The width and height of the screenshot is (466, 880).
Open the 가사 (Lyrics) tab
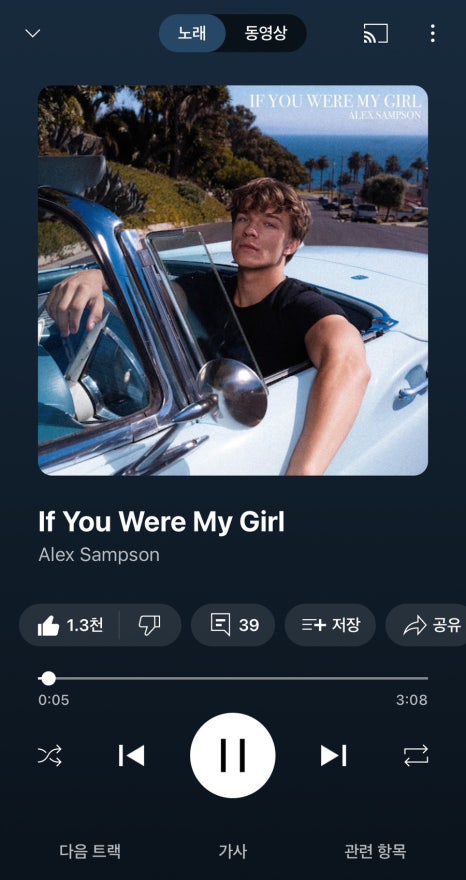233,851
